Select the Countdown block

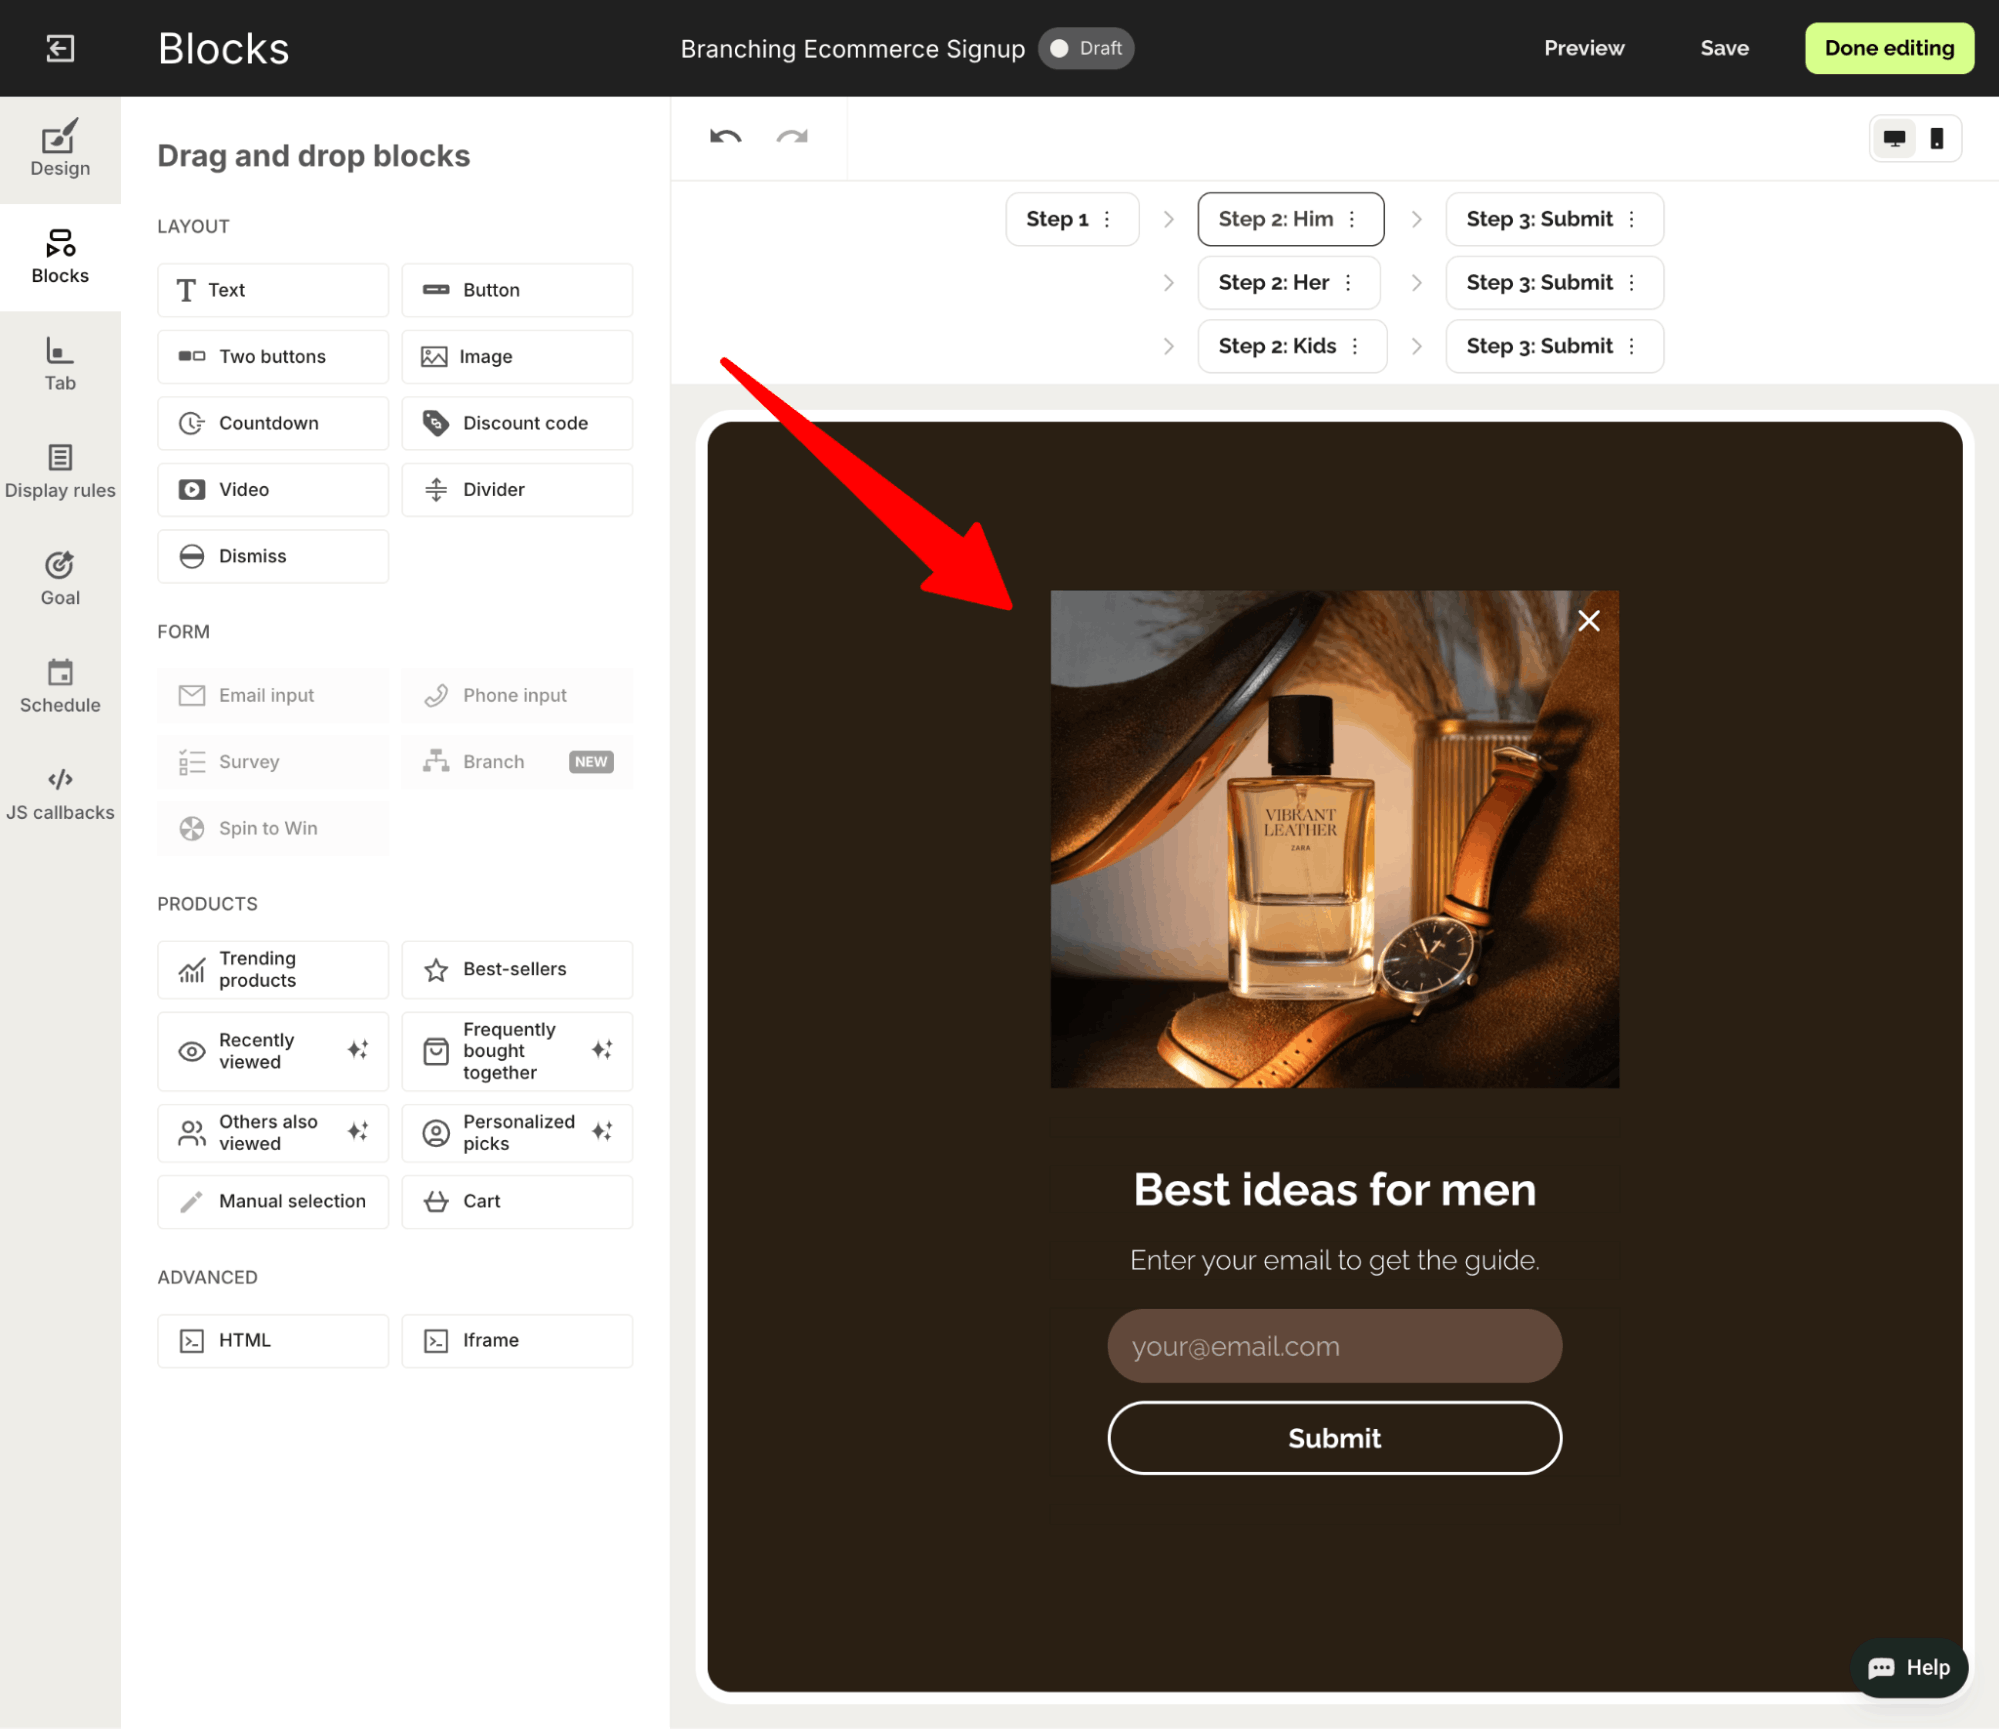[272, 423]
